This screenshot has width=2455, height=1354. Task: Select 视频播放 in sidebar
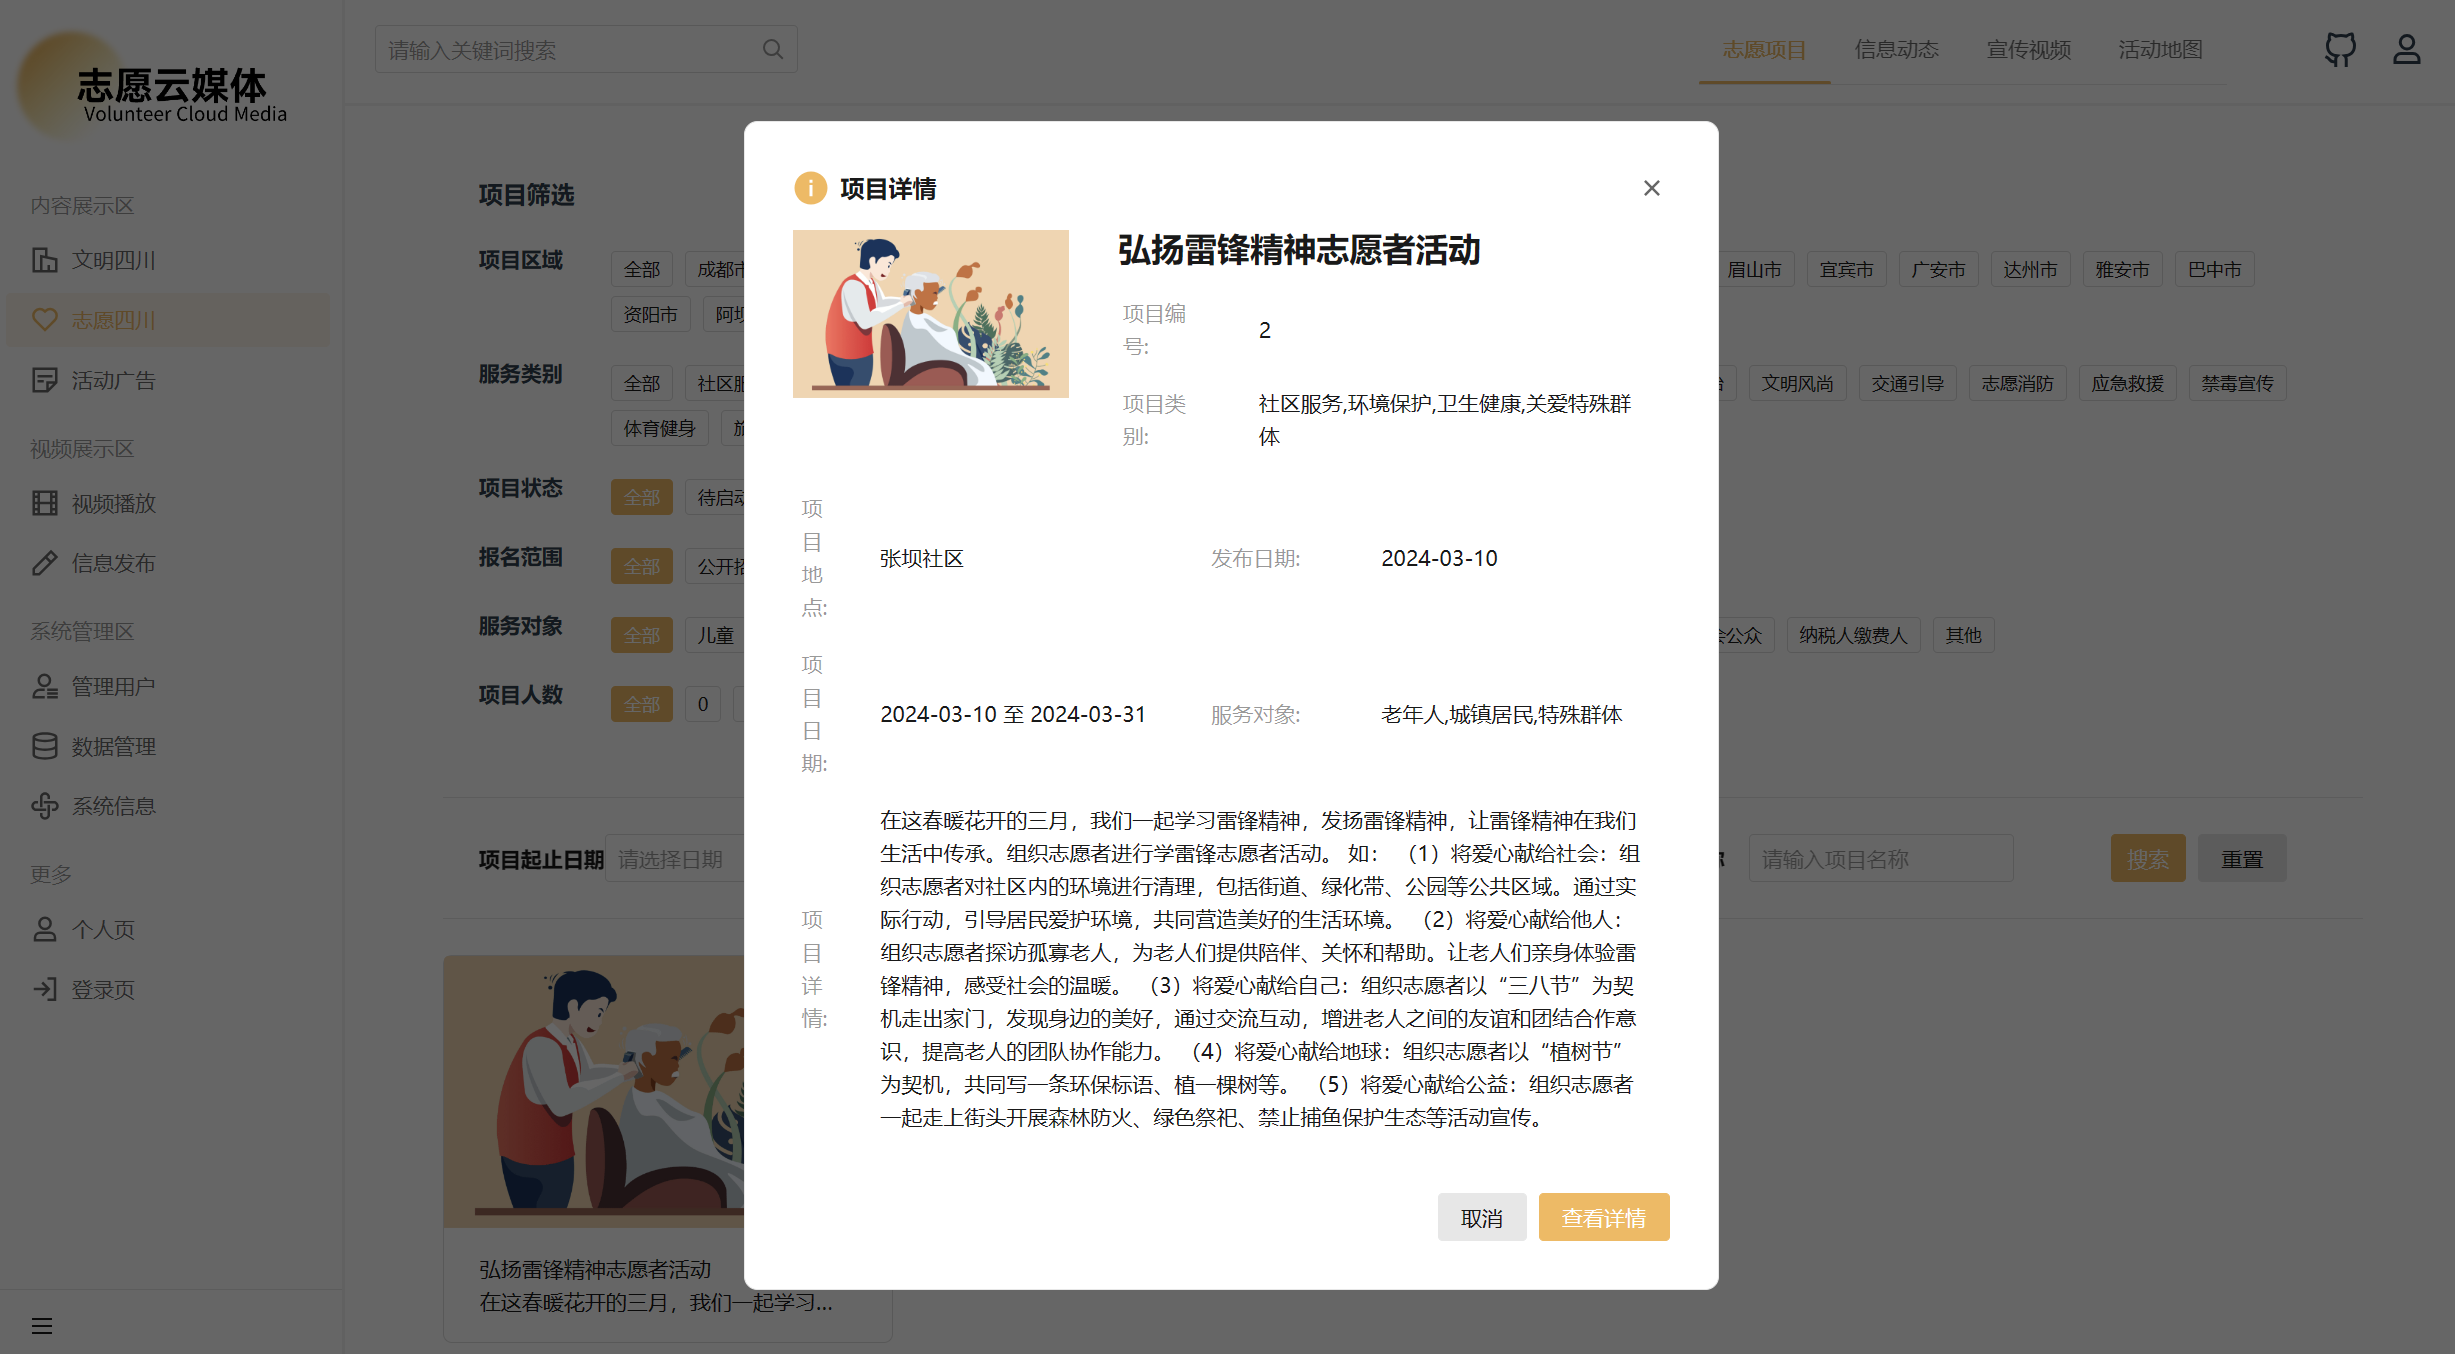[113, 503]
